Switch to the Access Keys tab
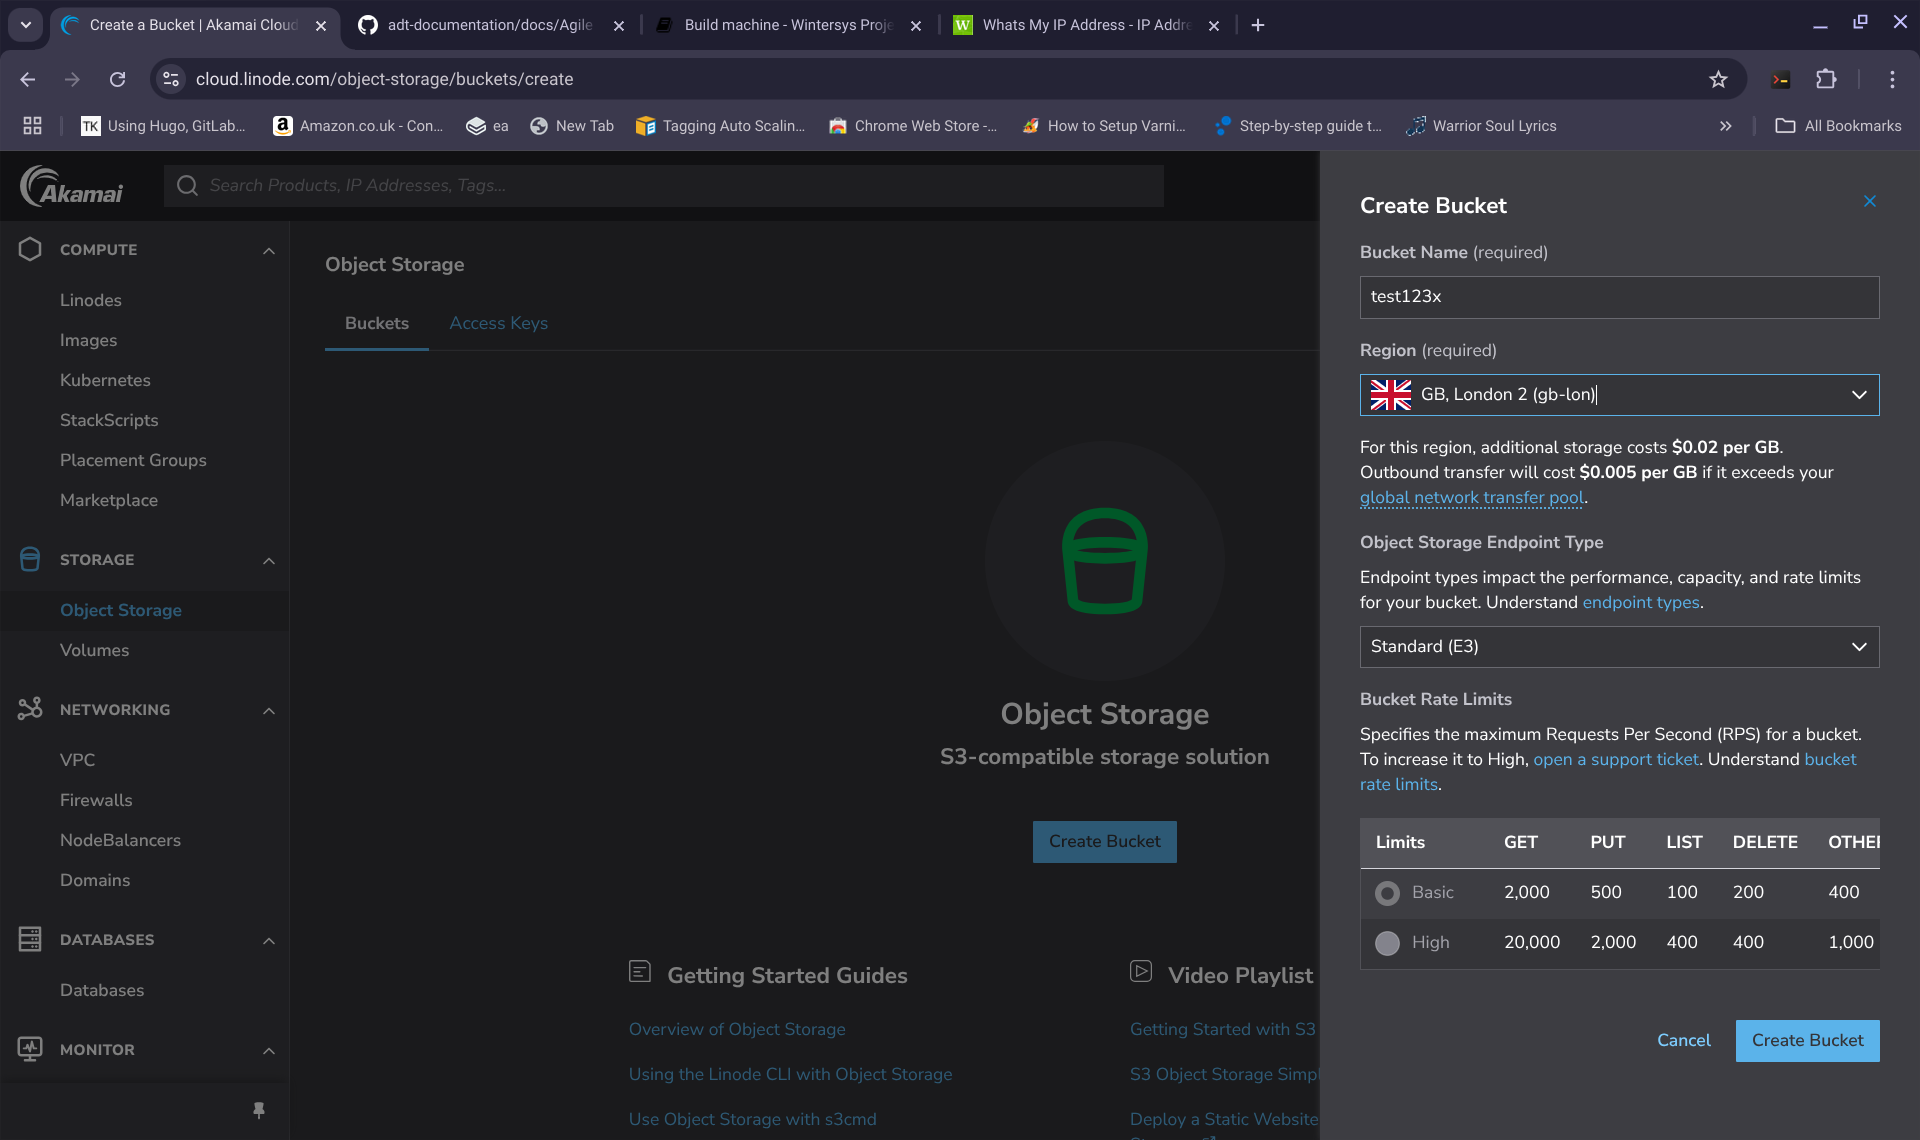The width and height of the screenshot is (1920, 1140). pos(498,323)
